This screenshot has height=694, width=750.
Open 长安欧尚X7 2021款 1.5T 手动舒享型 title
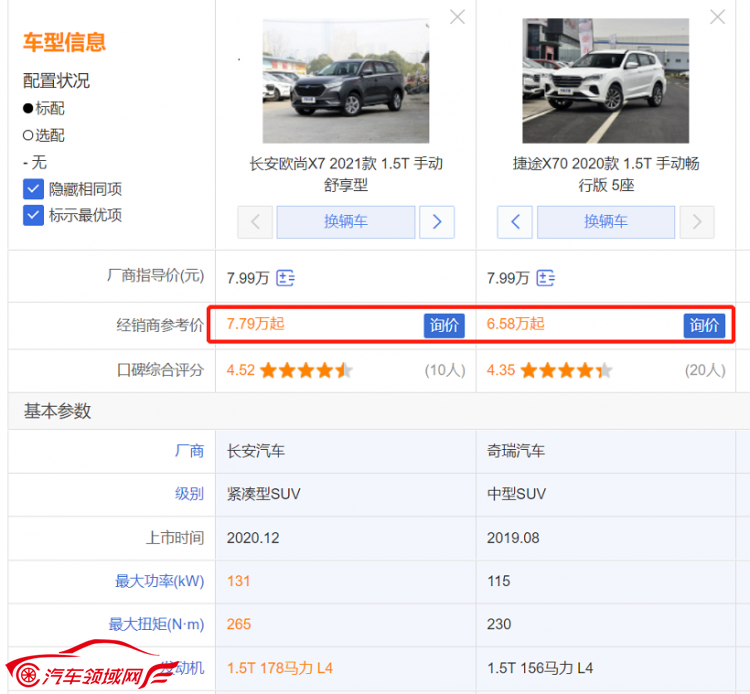tap(346, 174)
